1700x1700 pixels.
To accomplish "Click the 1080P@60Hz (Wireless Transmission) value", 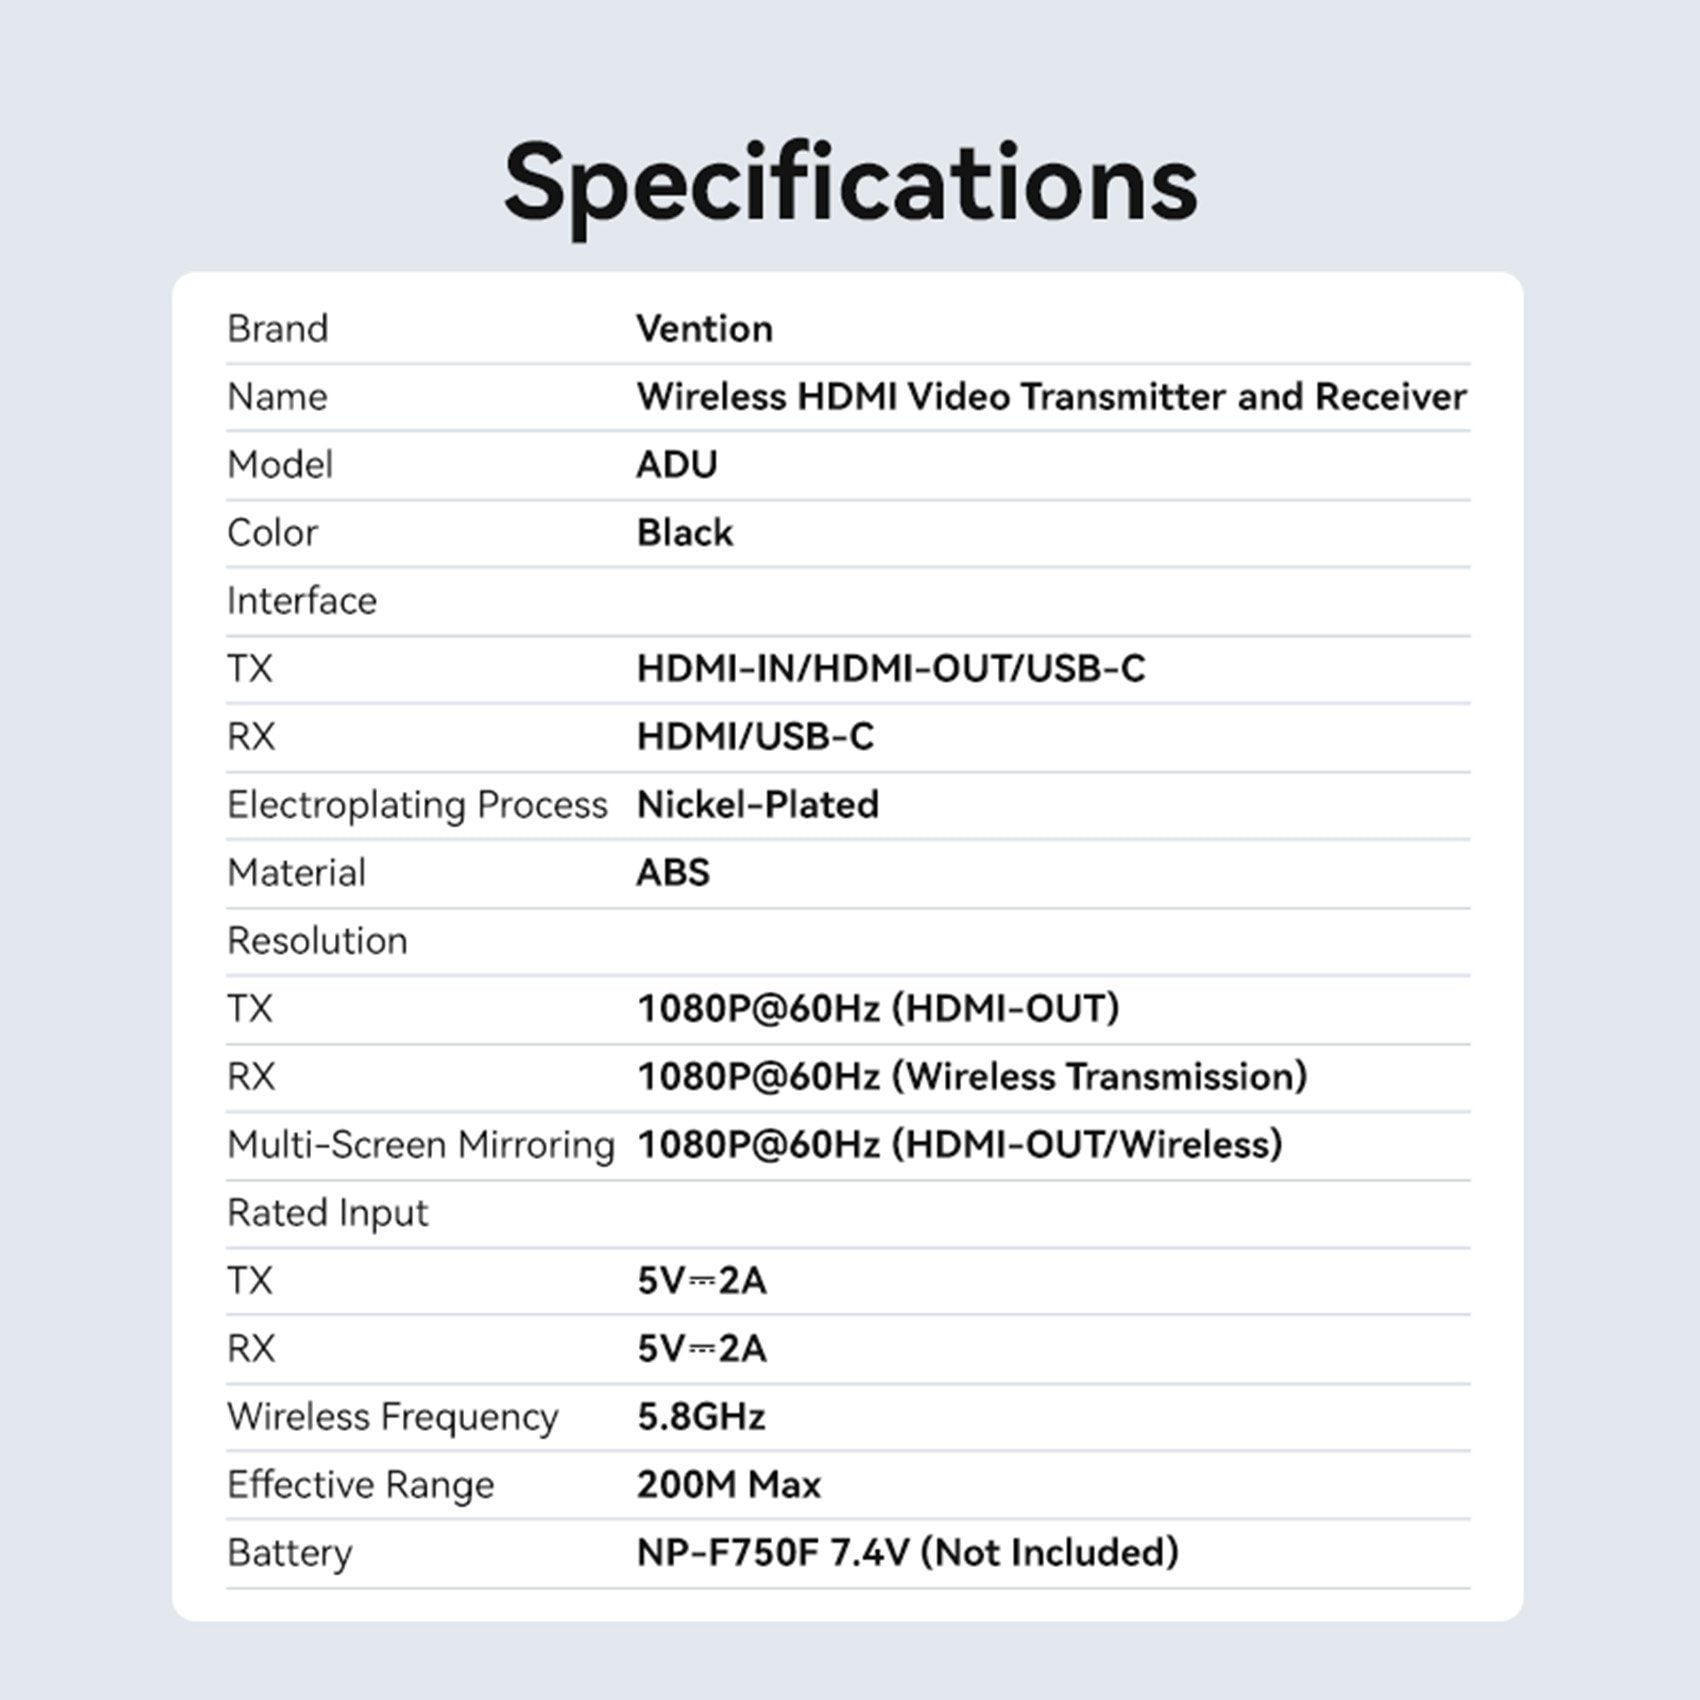I will (x=972, y=1077).
